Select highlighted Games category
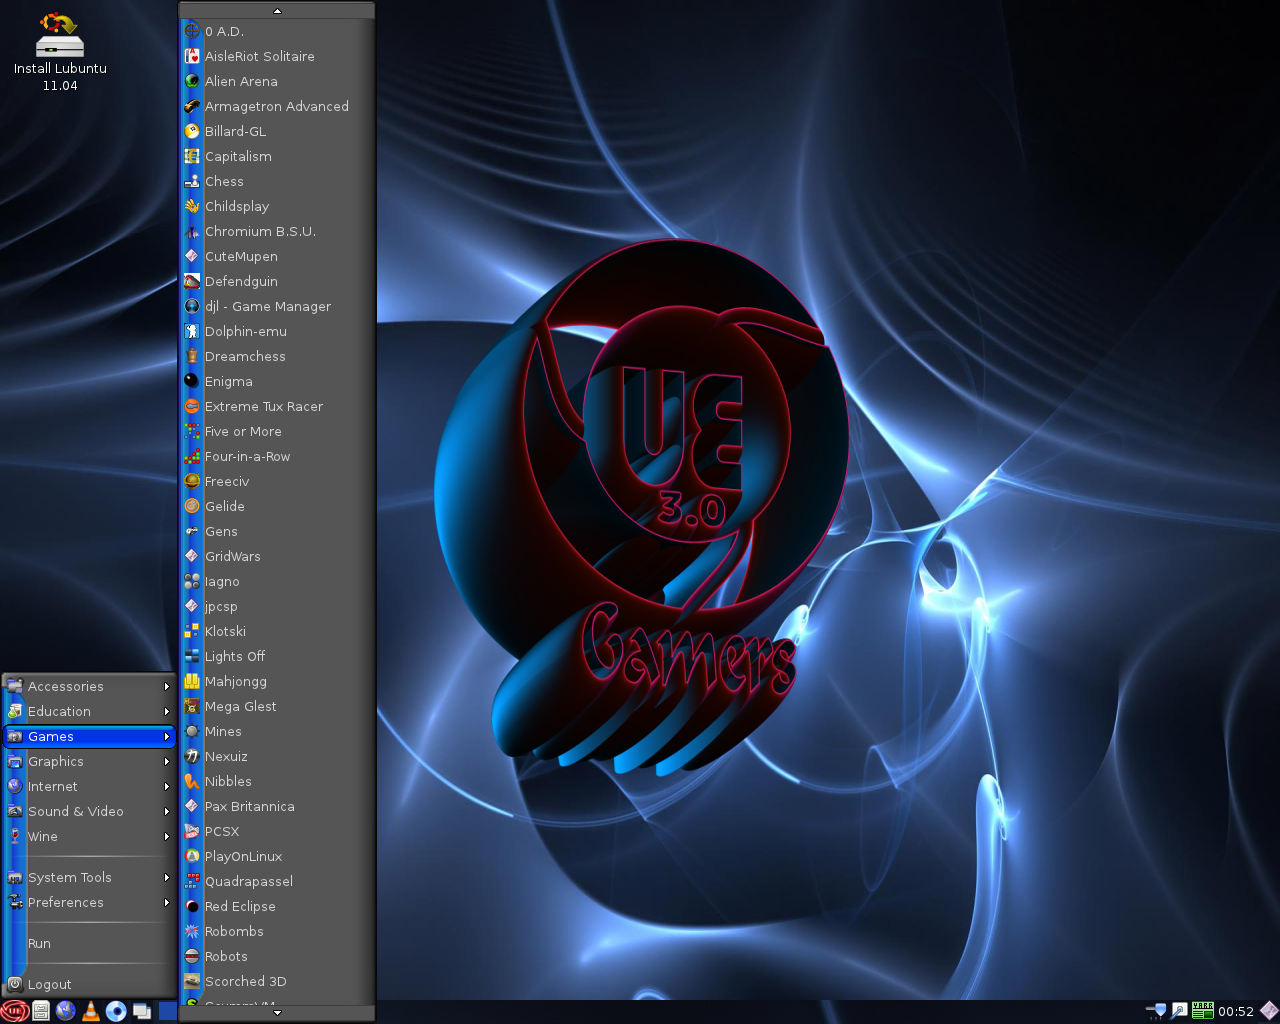The width and height of the screenshot is (1280, 1024). pos(89,736)
